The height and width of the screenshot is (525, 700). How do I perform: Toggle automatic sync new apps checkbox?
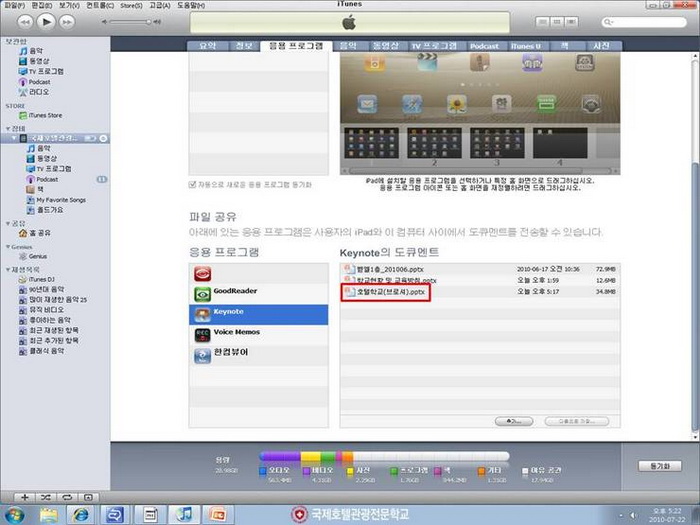193,185
